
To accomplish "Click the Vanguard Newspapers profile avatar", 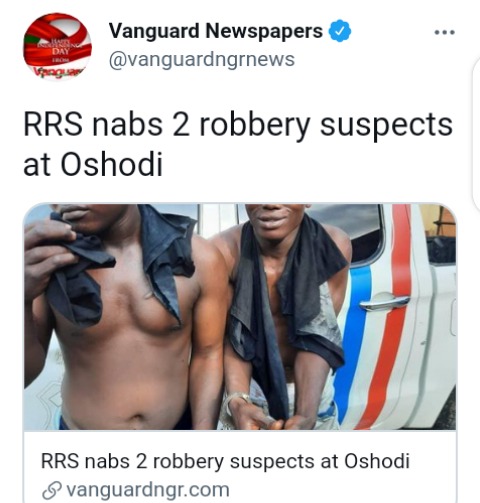I will pos(57,47).
